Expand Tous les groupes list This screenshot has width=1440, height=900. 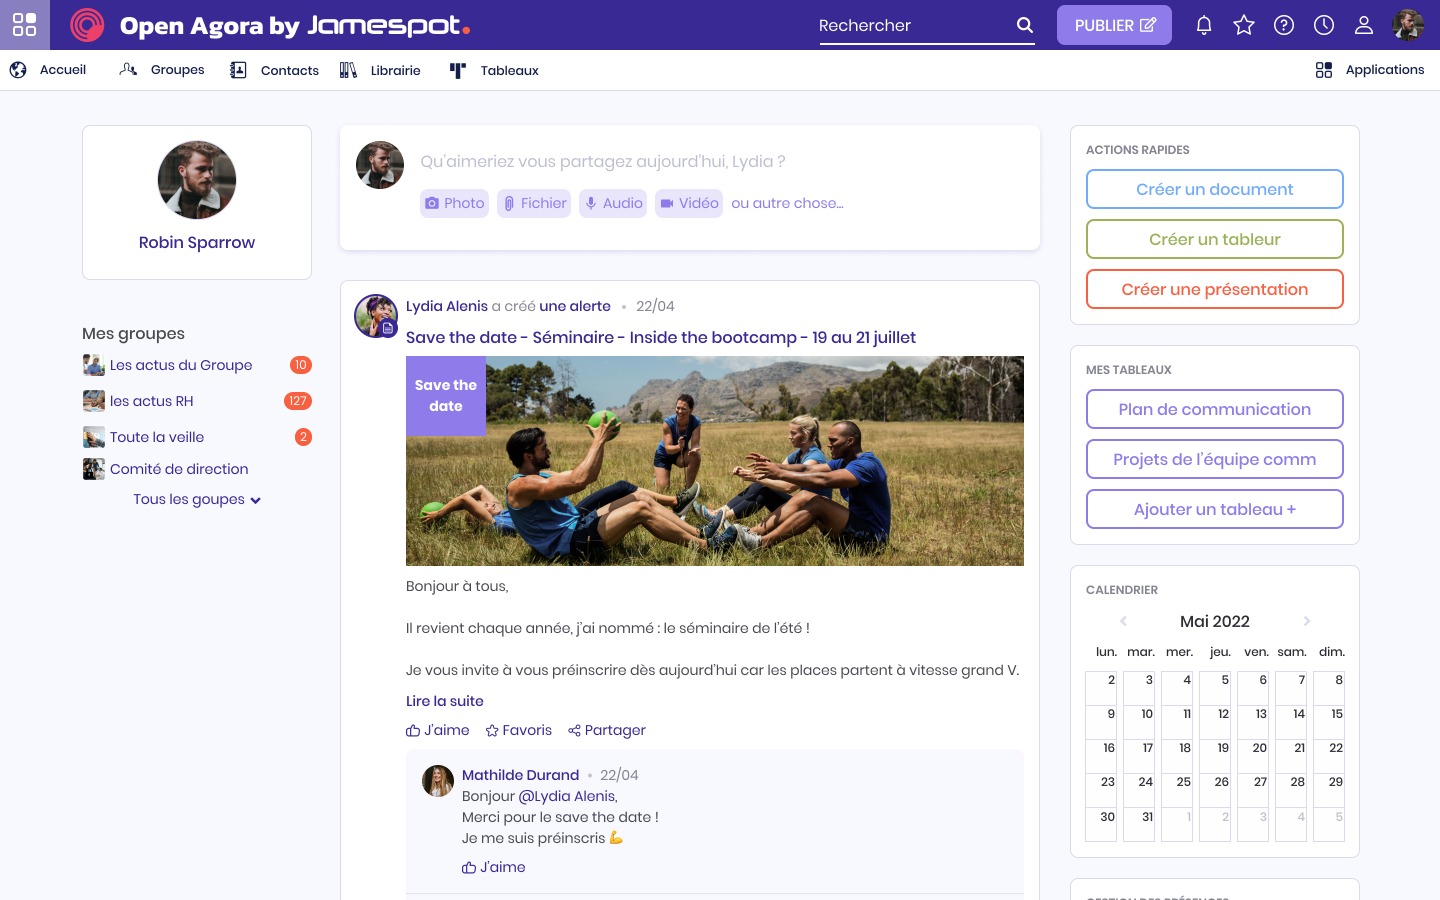click(196, 499)
